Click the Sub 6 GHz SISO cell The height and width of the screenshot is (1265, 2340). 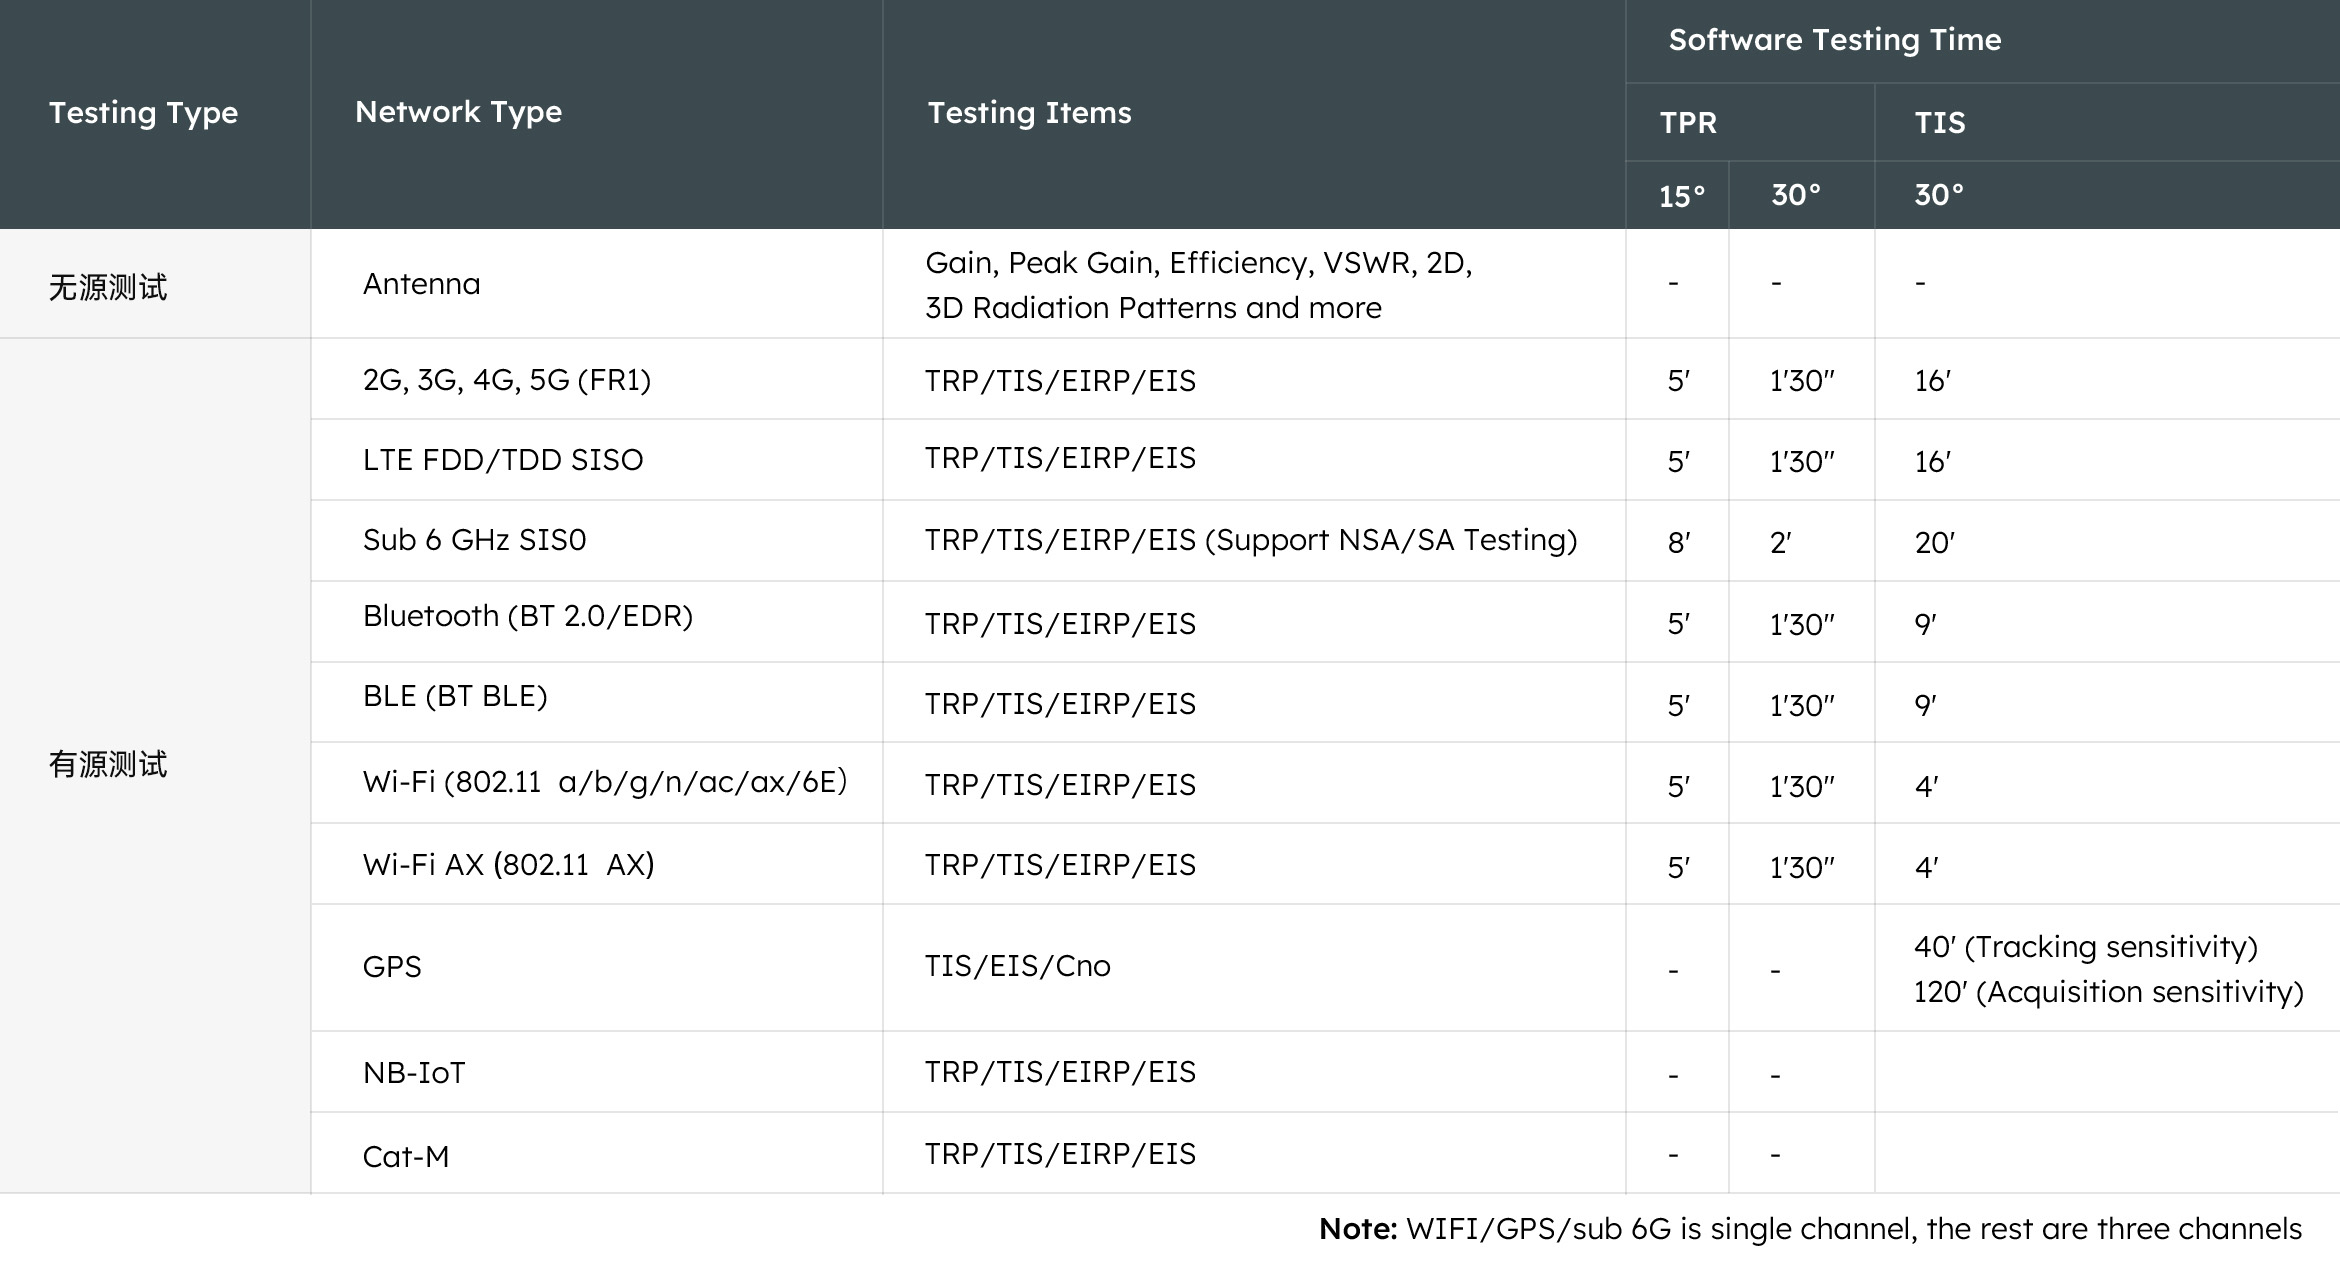coord(474,540)
